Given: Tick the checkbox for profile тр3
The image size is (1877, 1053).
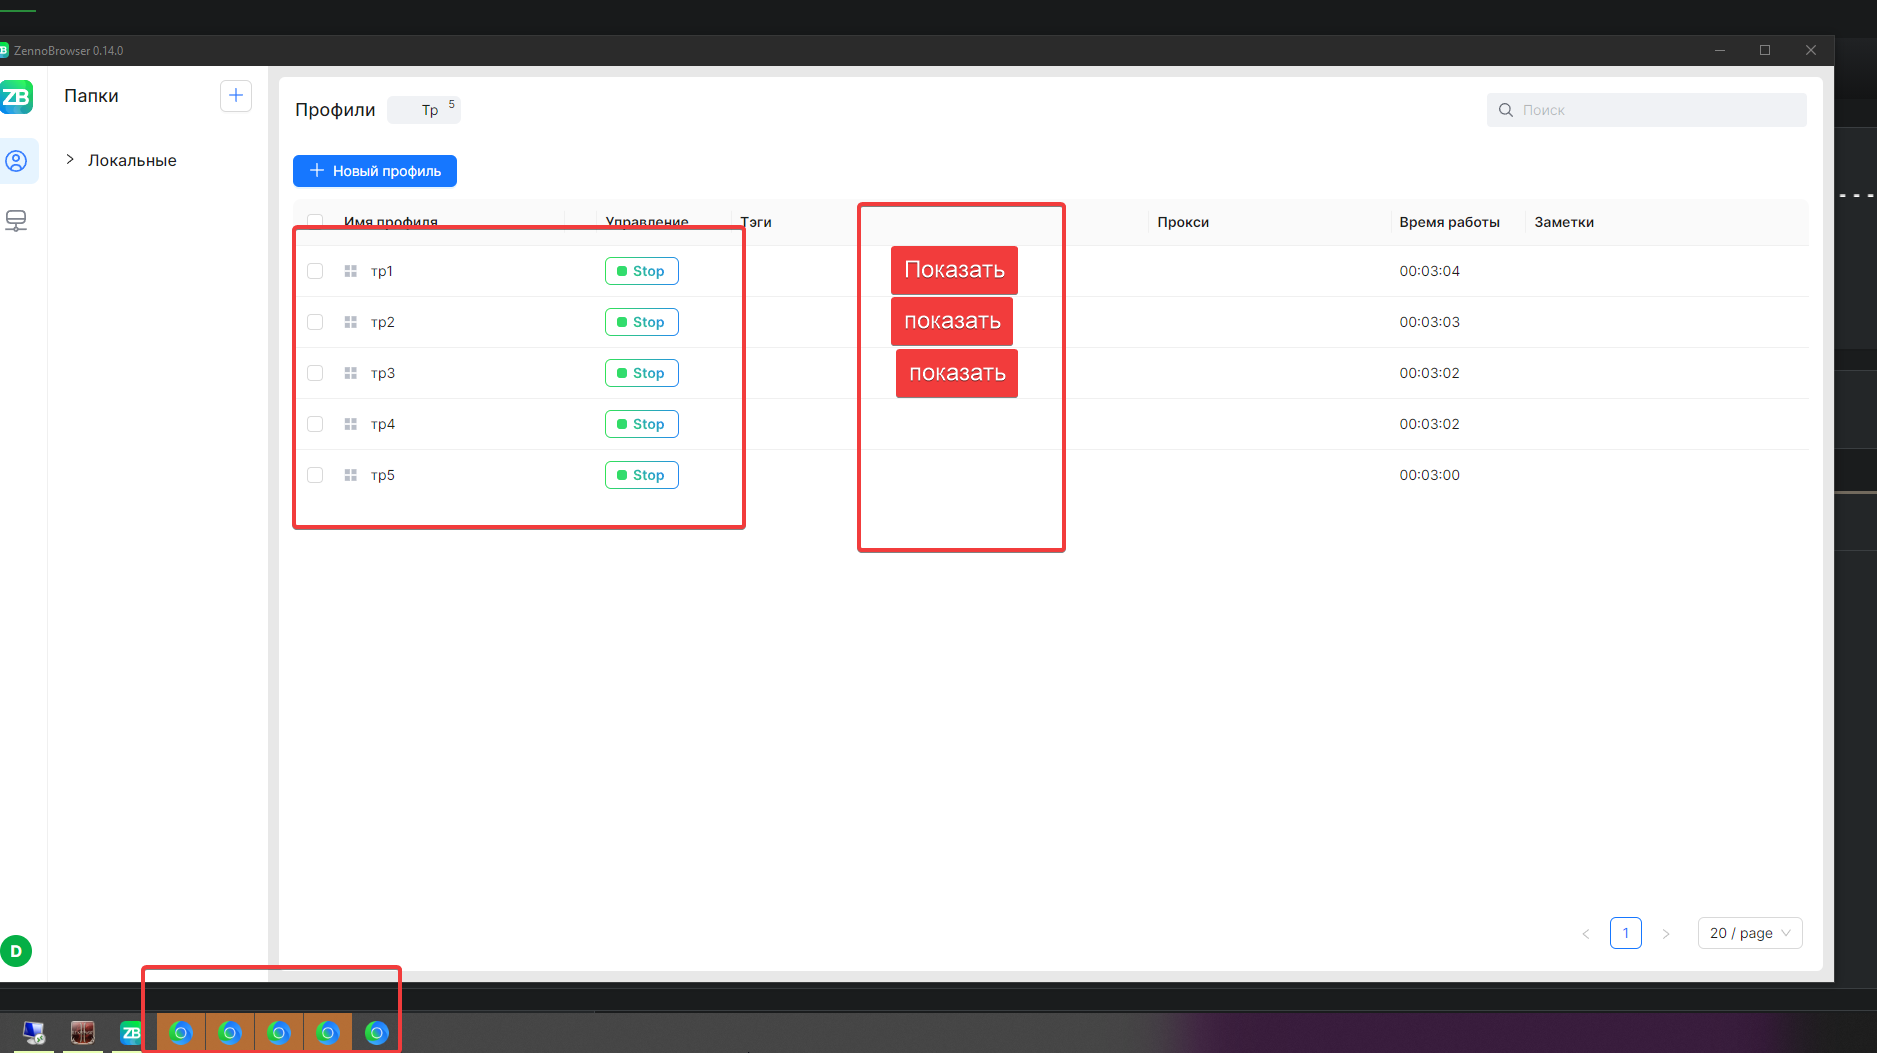Looking at the screenshot, I should point(315,373).
